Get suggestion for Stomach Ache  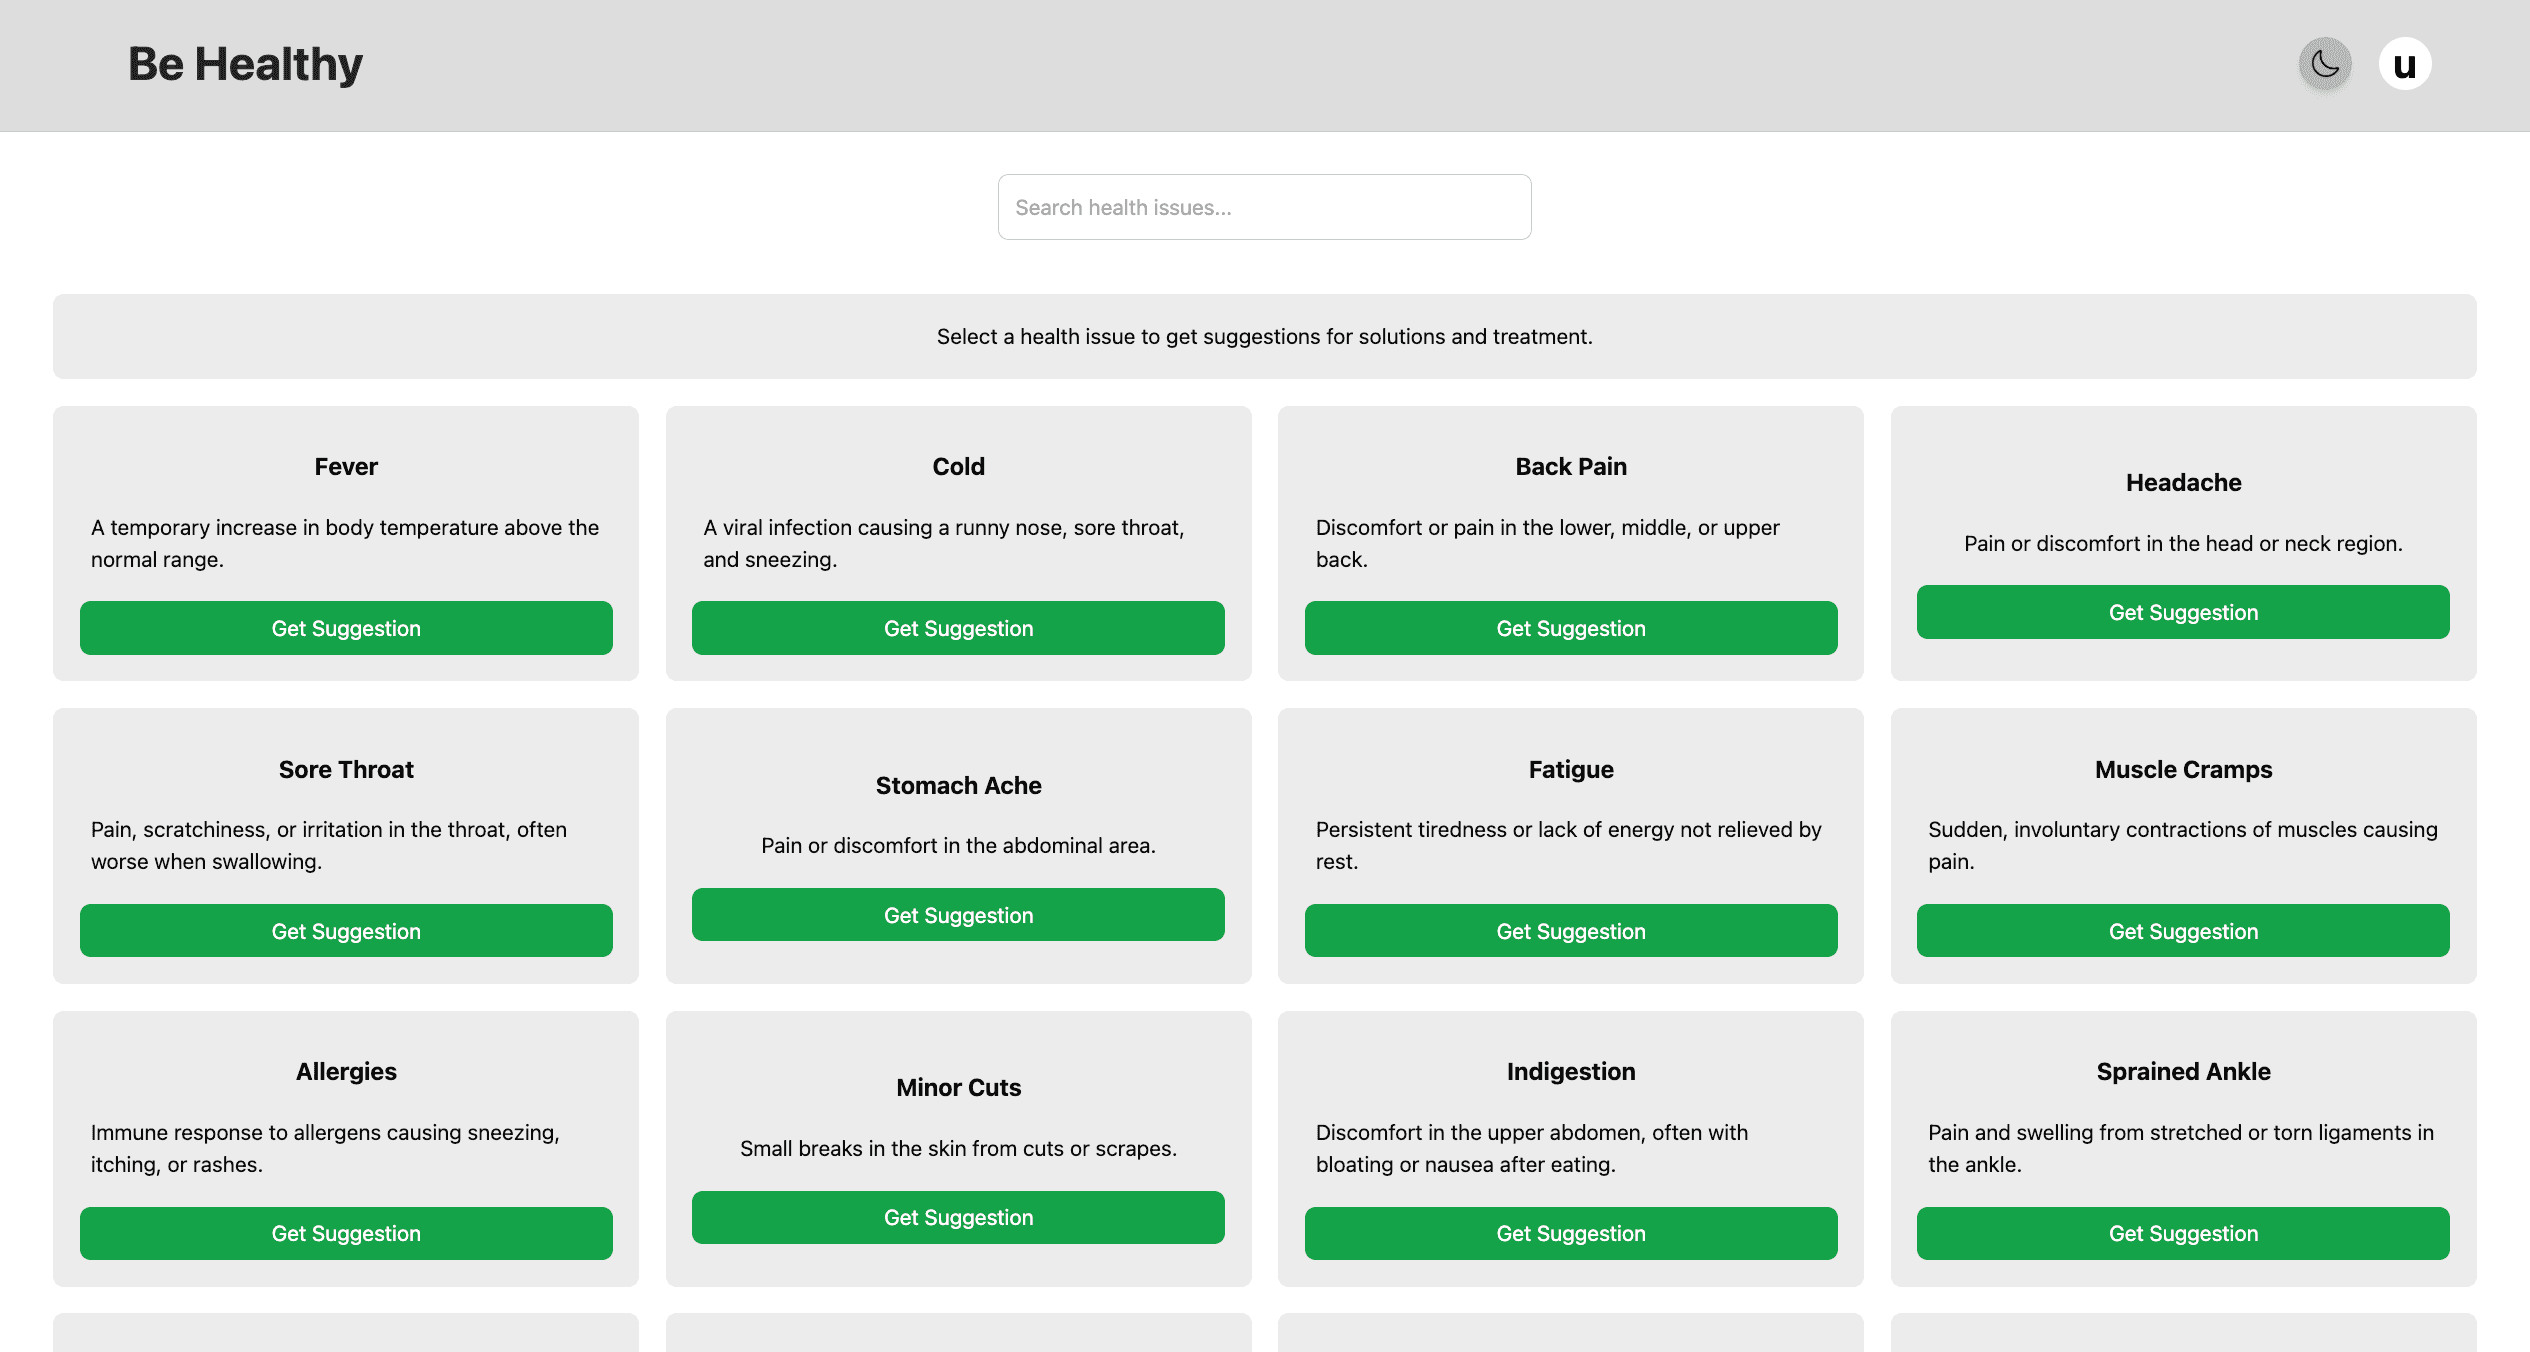pos(958,915)
